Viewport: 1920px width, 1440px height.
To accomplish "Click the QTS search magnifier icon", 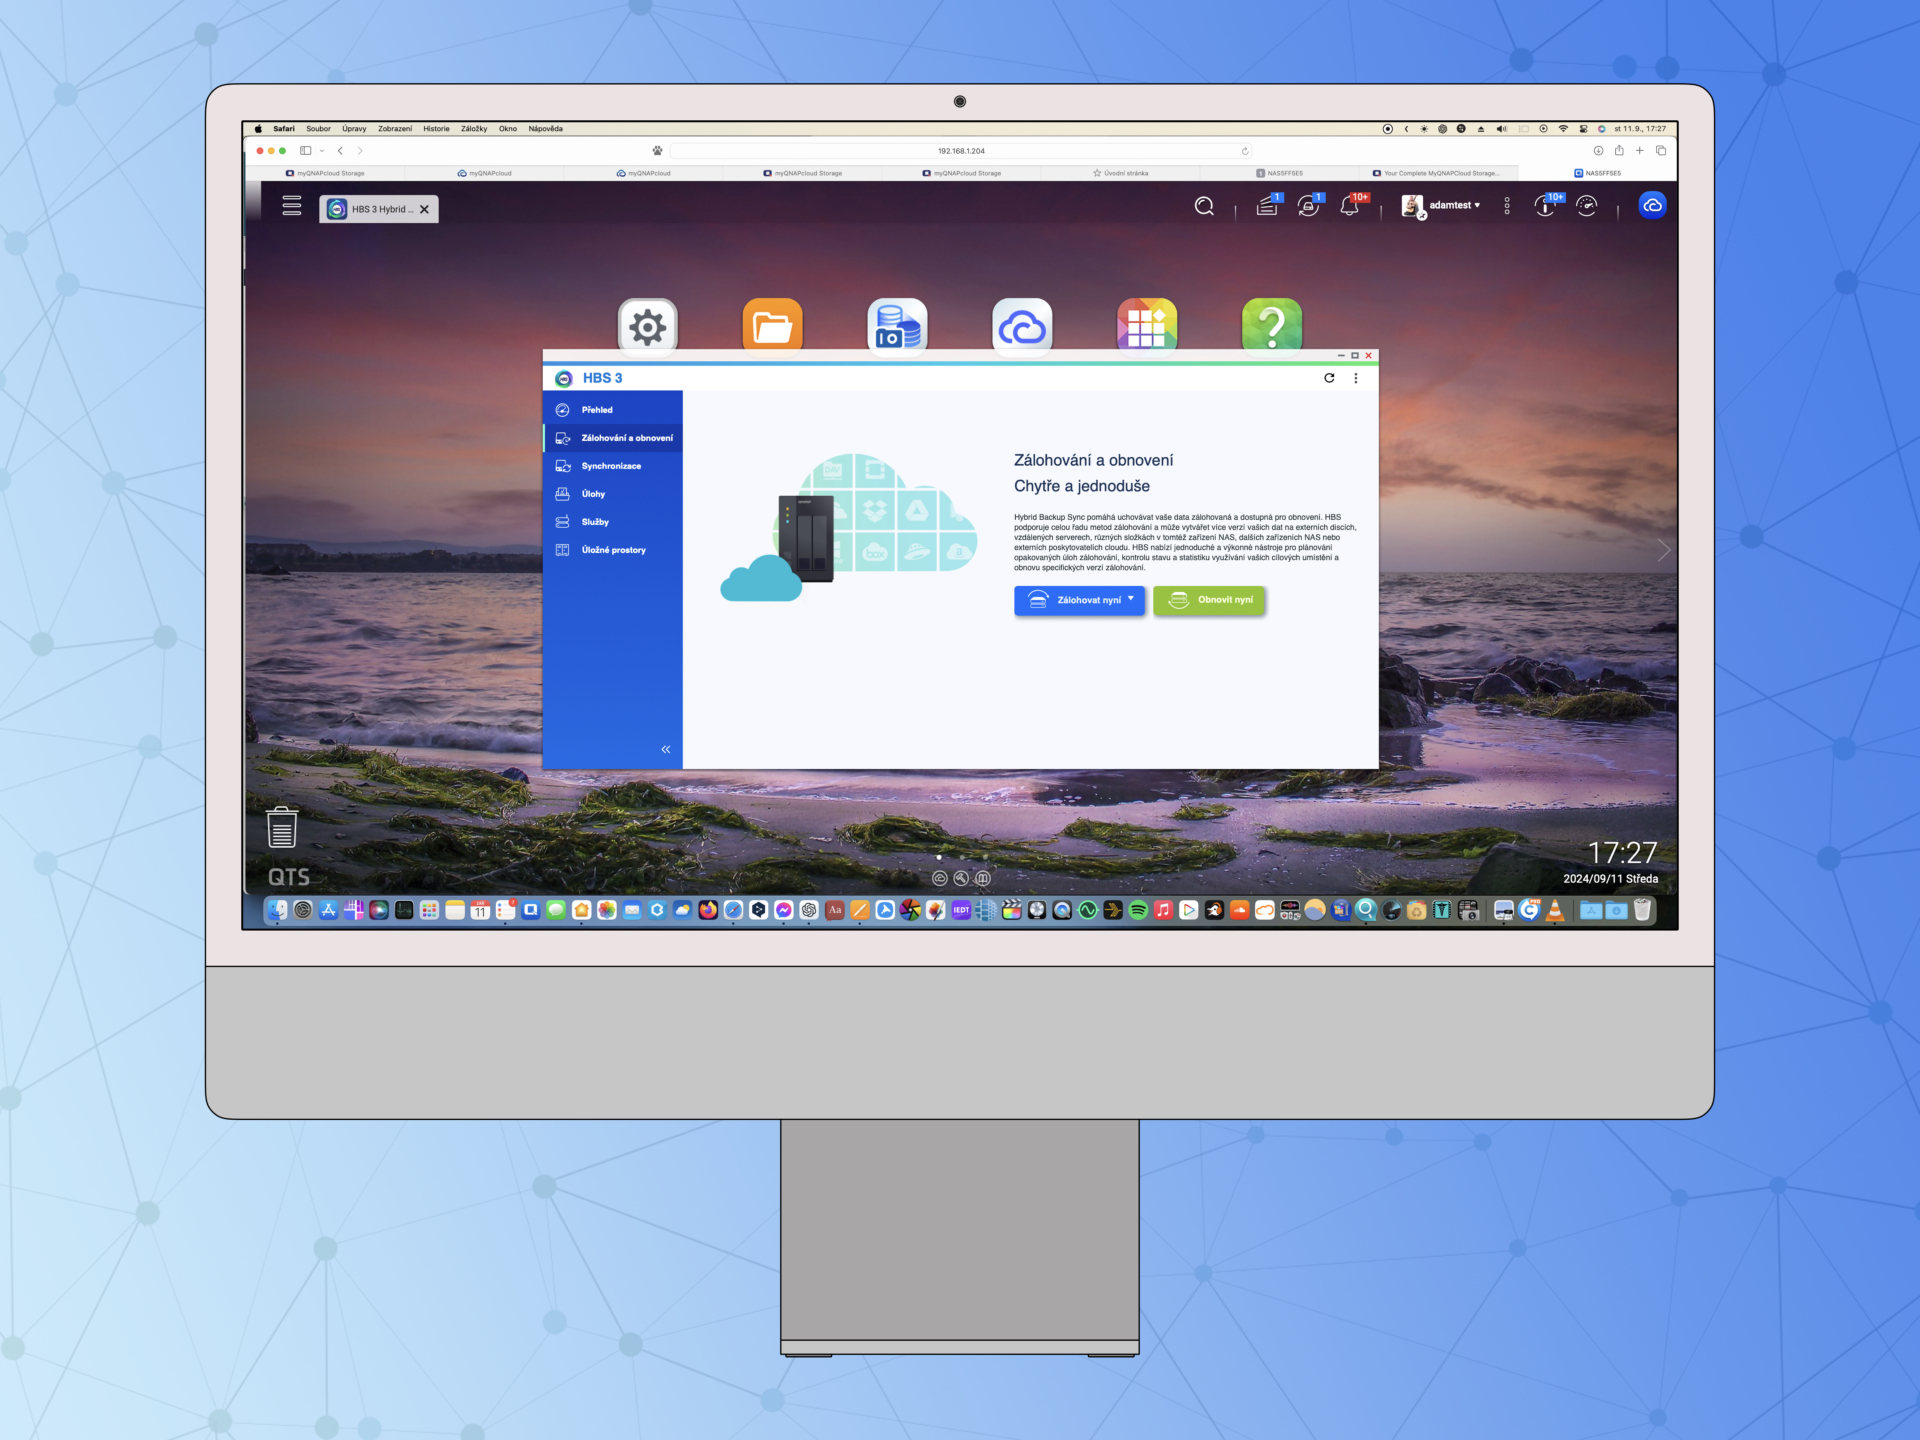I will coord(1204,206).
